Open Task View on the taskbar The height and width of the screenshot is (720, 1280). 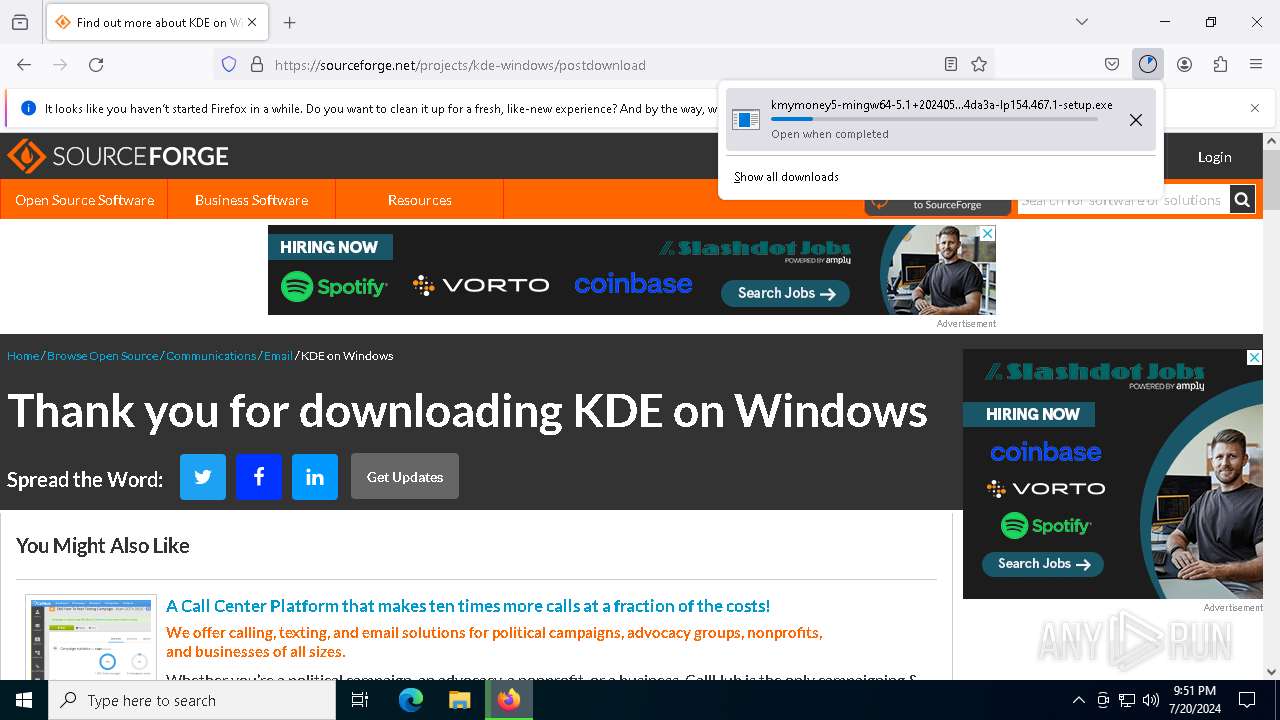[x=360, y=700]
